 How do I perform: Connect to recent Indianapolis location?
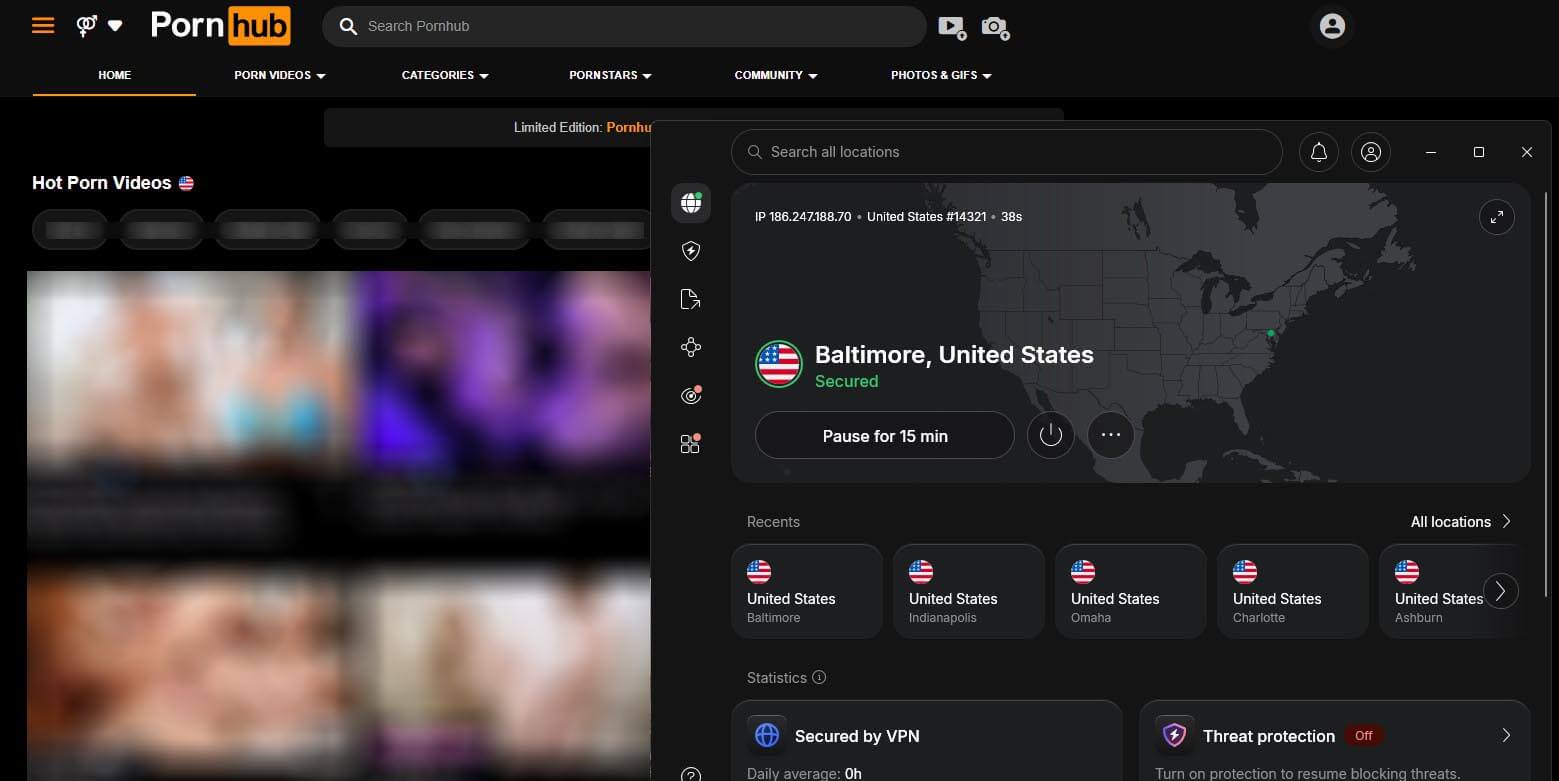click(969, 591)
